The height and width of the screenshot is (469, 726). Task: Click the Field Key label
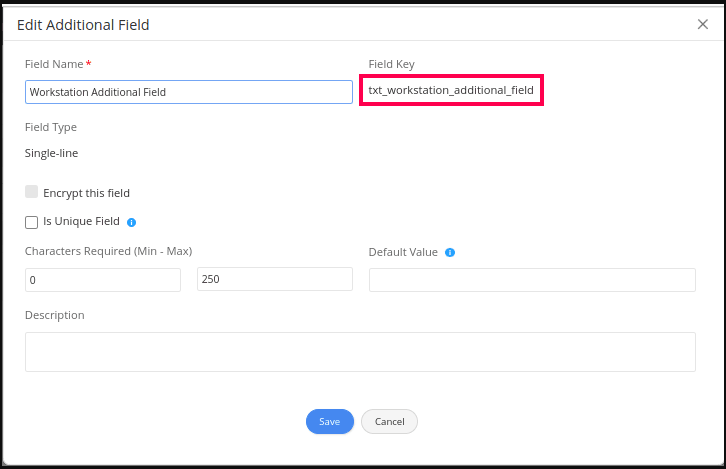coord(392,64)
